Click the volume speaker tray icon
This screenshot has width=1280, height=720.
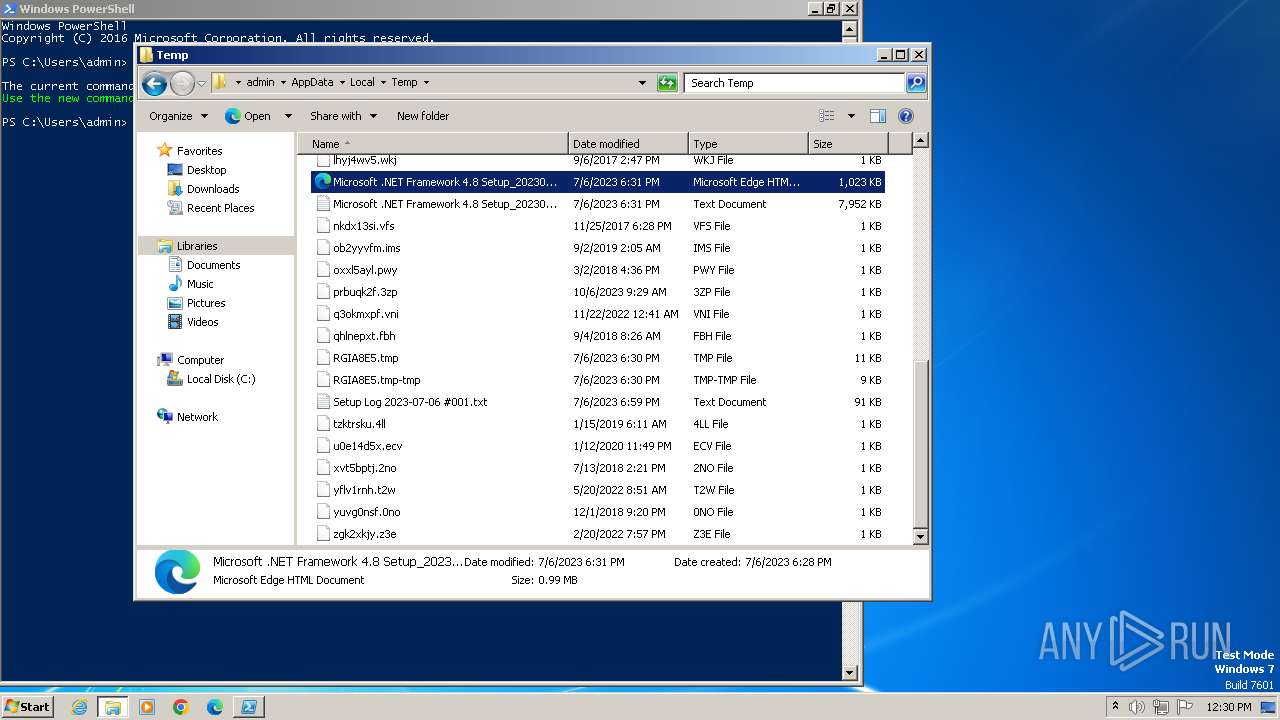(1137, 707)
